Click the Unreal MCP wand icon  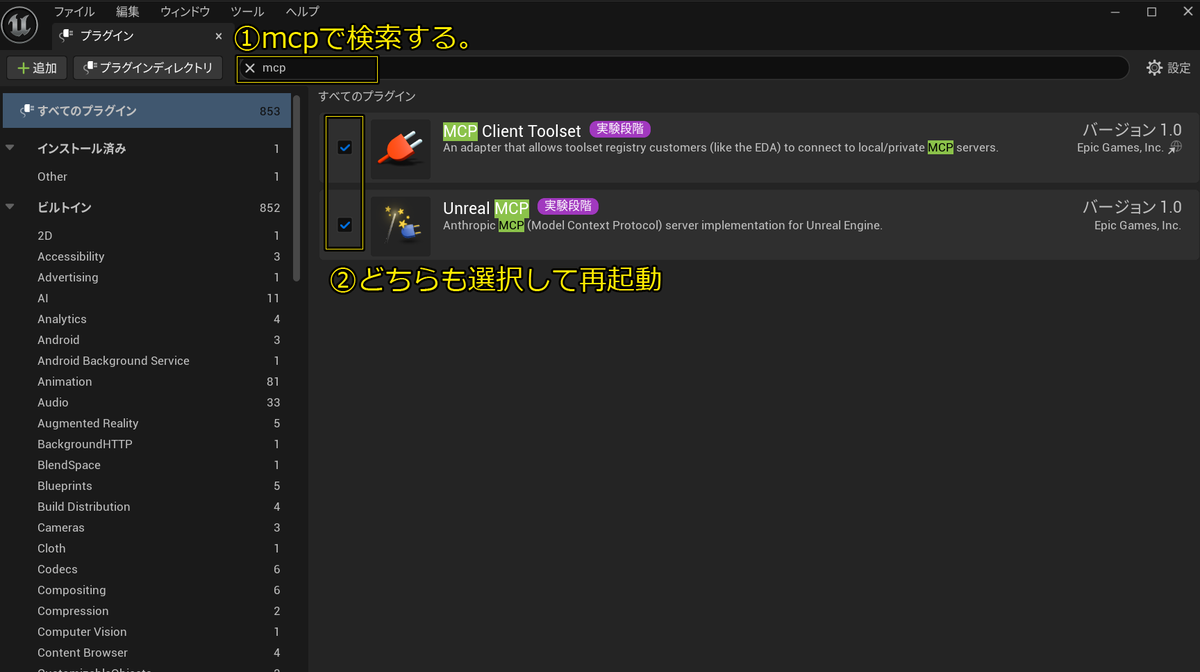pyautogui.click(x=400, y=226)
